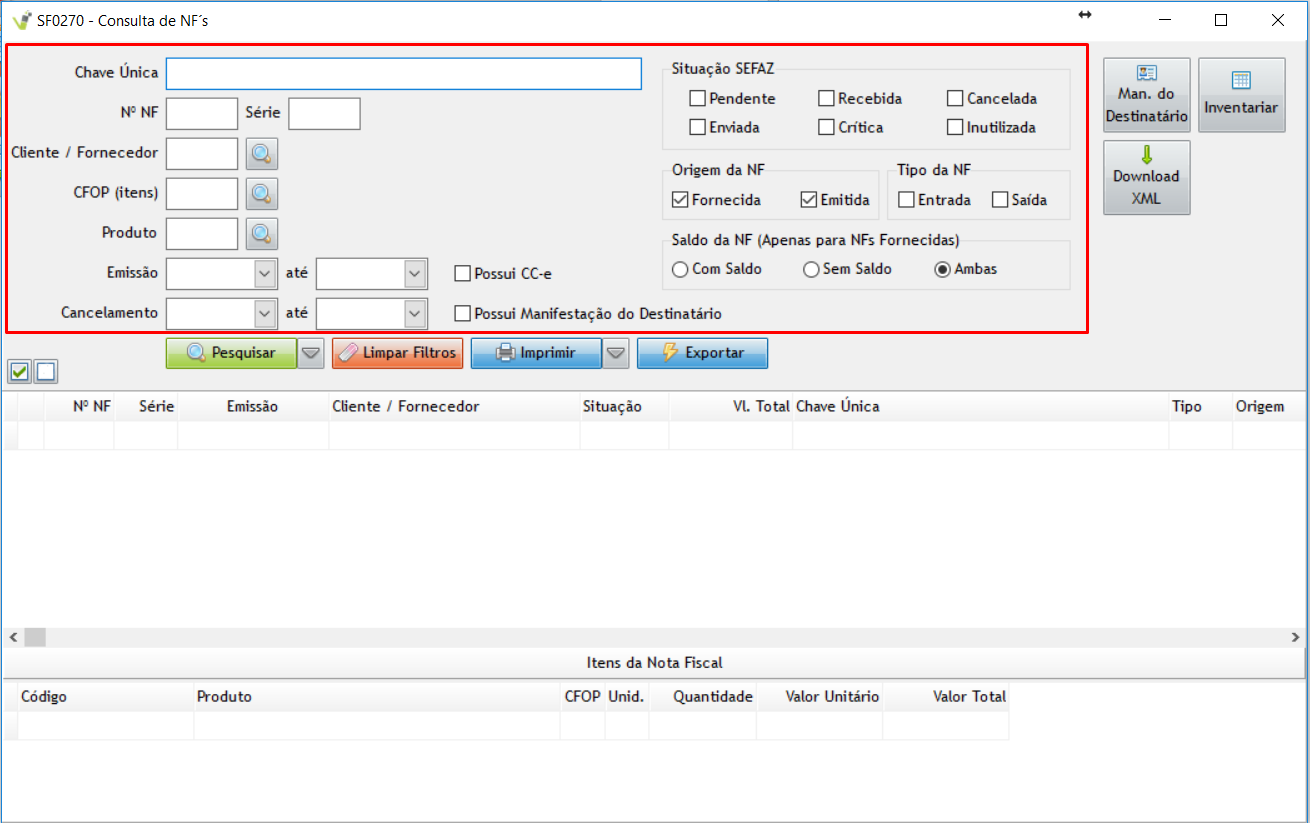
Task: Select Com Saldo radio option
Action: tap(680, 269)
